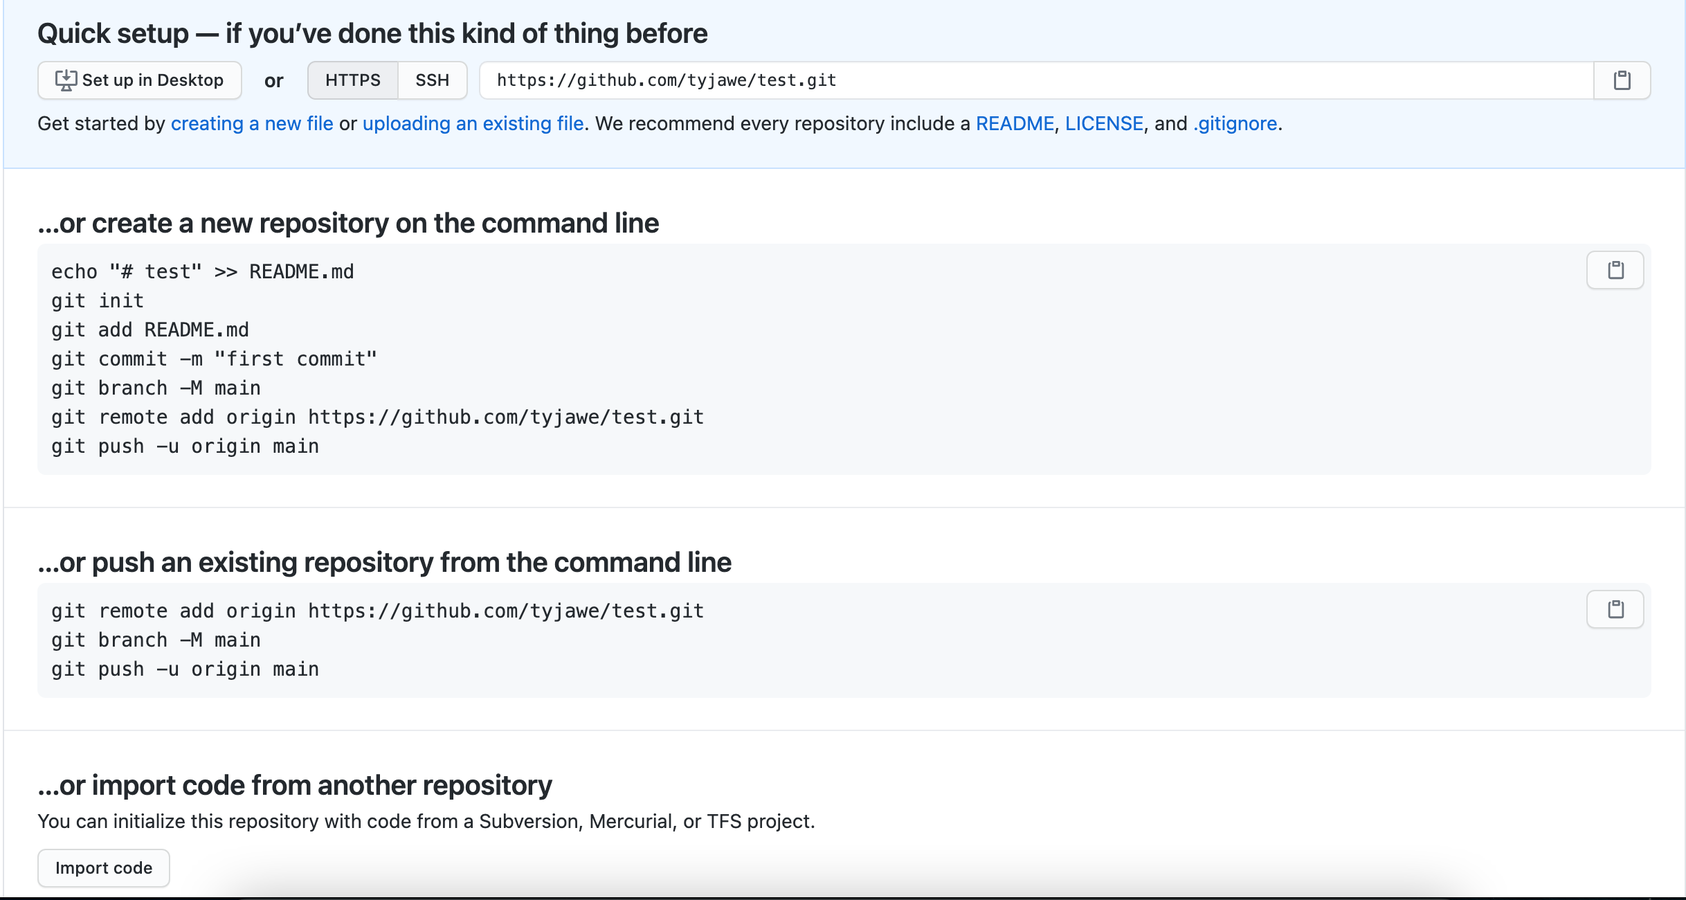Click the Quick setup heading
The height and width of the screenshot is (900, 1686).
pos(372,33)
